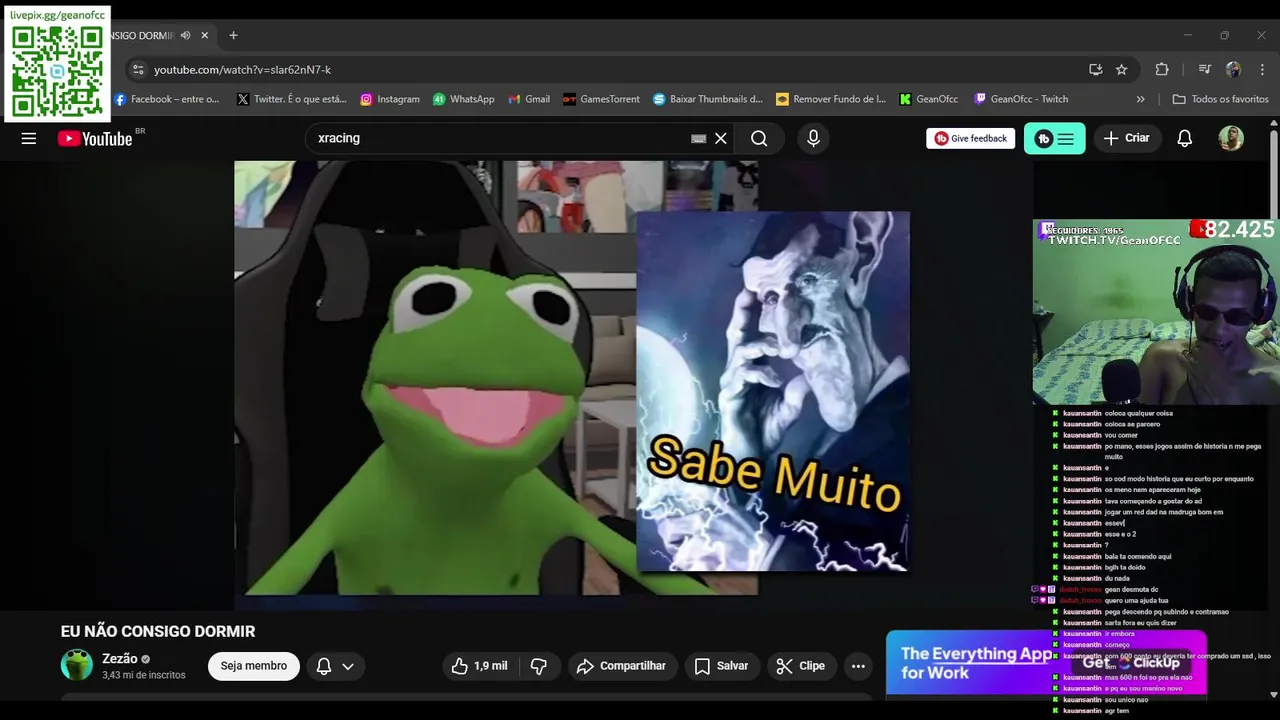Show more bookmarks via chevron
The height and width of the screenshot is (720, 1280).
tap(1140, 99)
